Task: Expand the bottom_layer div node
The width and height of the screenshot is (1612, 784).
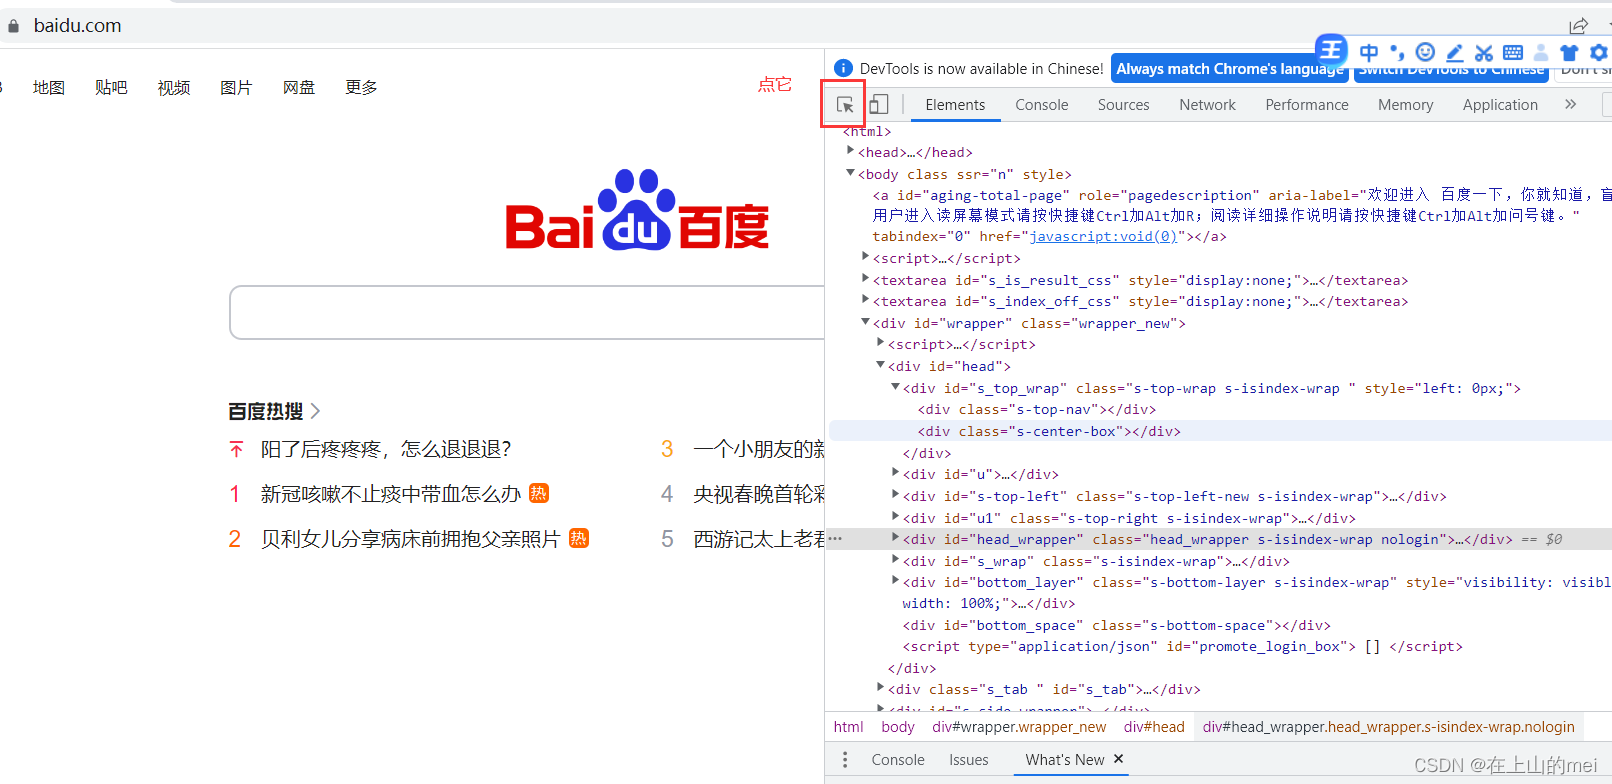Action: pos(896,581)
